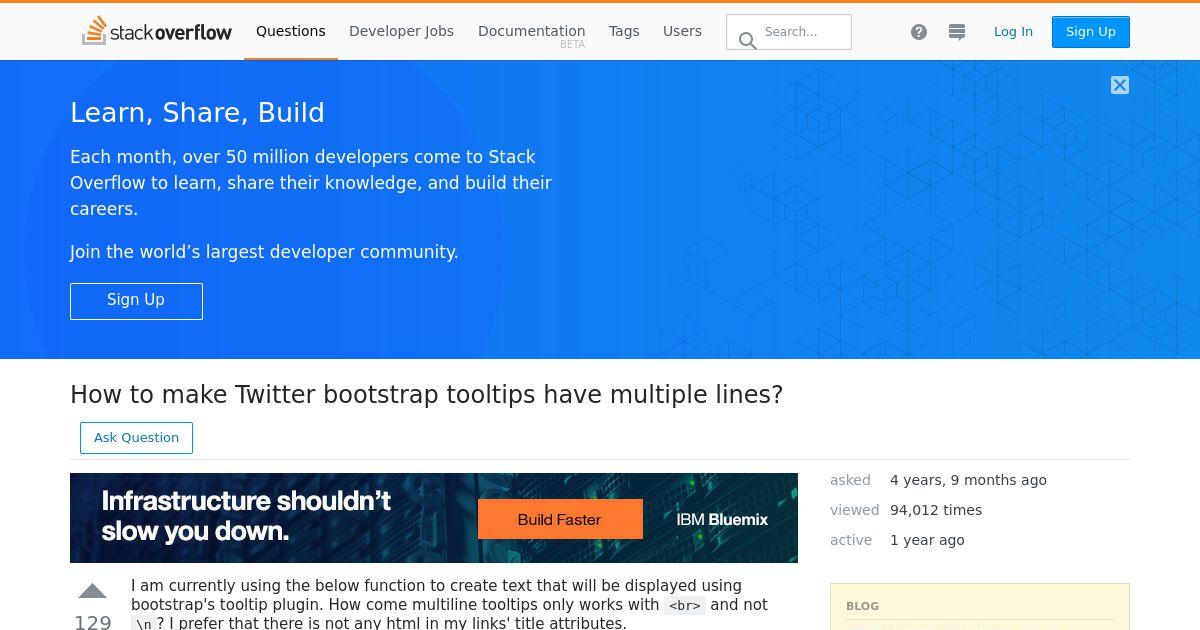Click the question vote count 129
Screen dimensions: 1200x630
point(92,621)
